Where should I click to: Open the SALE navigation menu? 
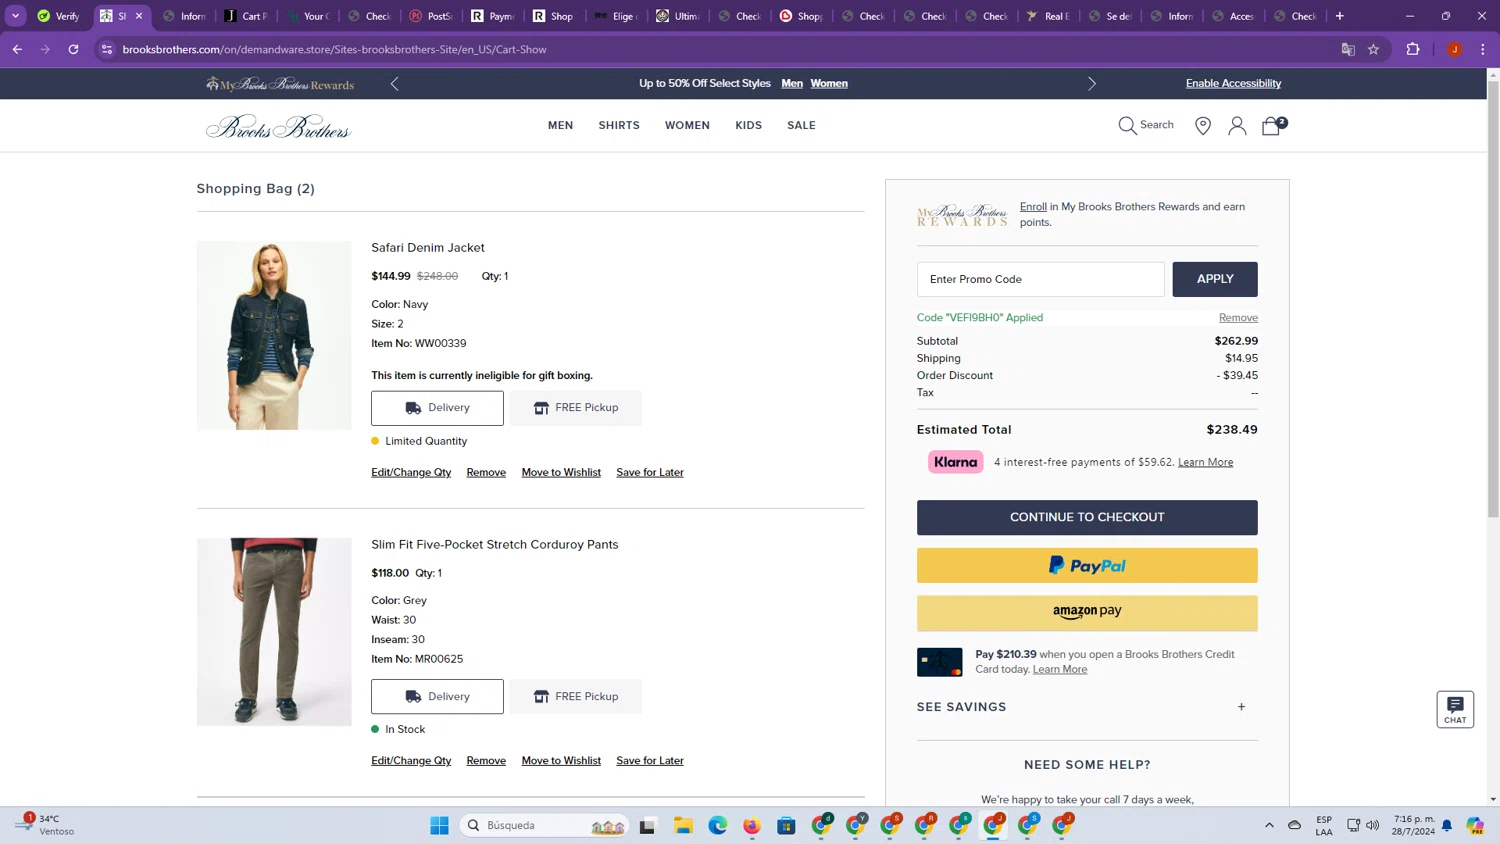pyautogui.click(x=801, y=125)
